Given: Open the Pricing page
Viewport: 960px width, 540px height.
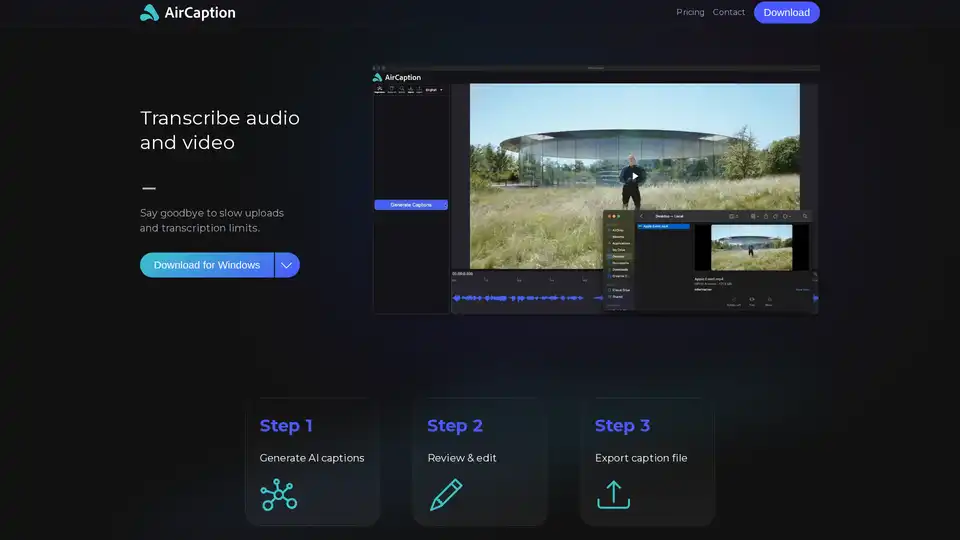Looking at the screenshot, I should tap(690, 13).
